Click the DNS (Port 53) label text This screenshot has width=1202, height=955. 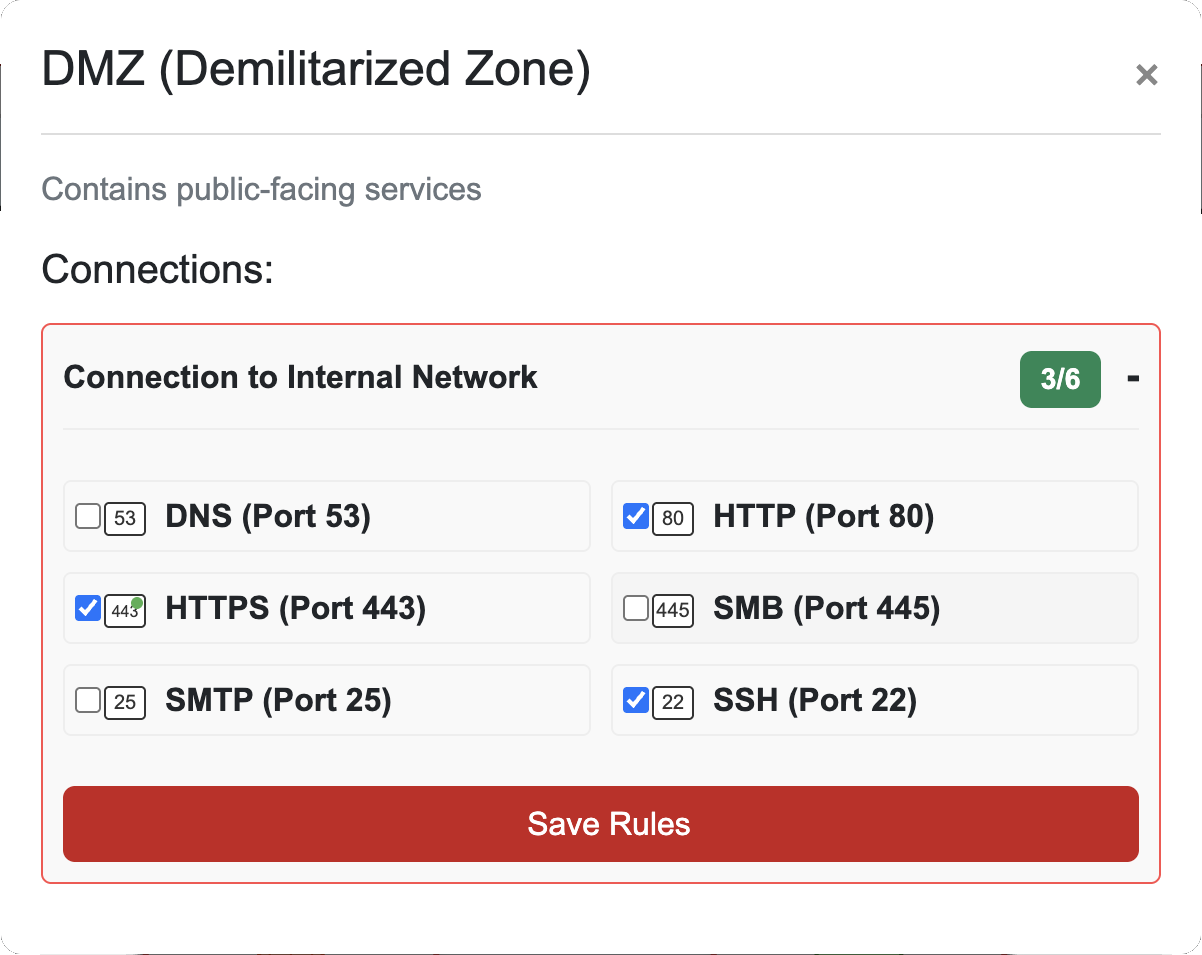pos(268,517)
